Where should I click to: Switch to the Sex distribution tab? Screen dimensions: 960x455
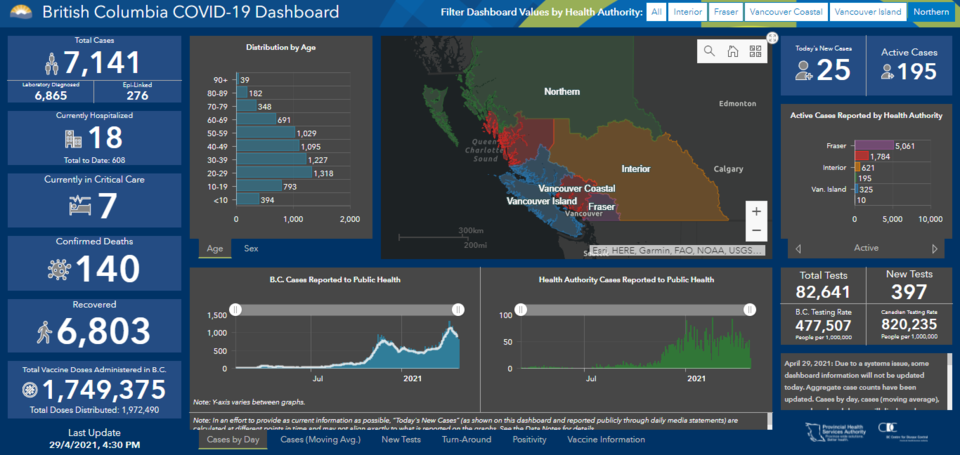(251, 249)
